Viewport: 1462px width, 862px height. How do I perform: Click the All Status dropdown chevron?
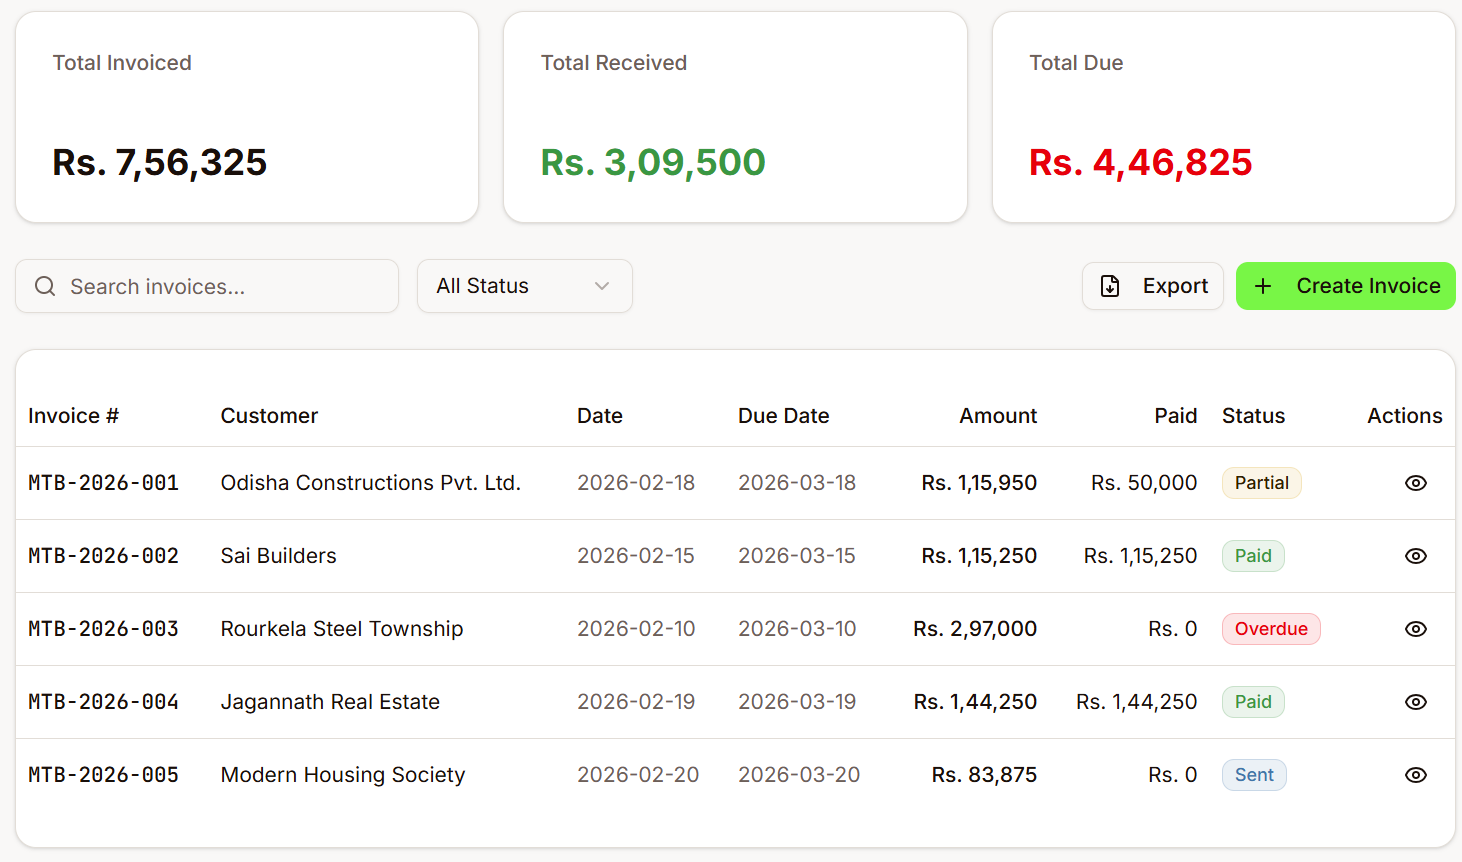coord(602,286)
